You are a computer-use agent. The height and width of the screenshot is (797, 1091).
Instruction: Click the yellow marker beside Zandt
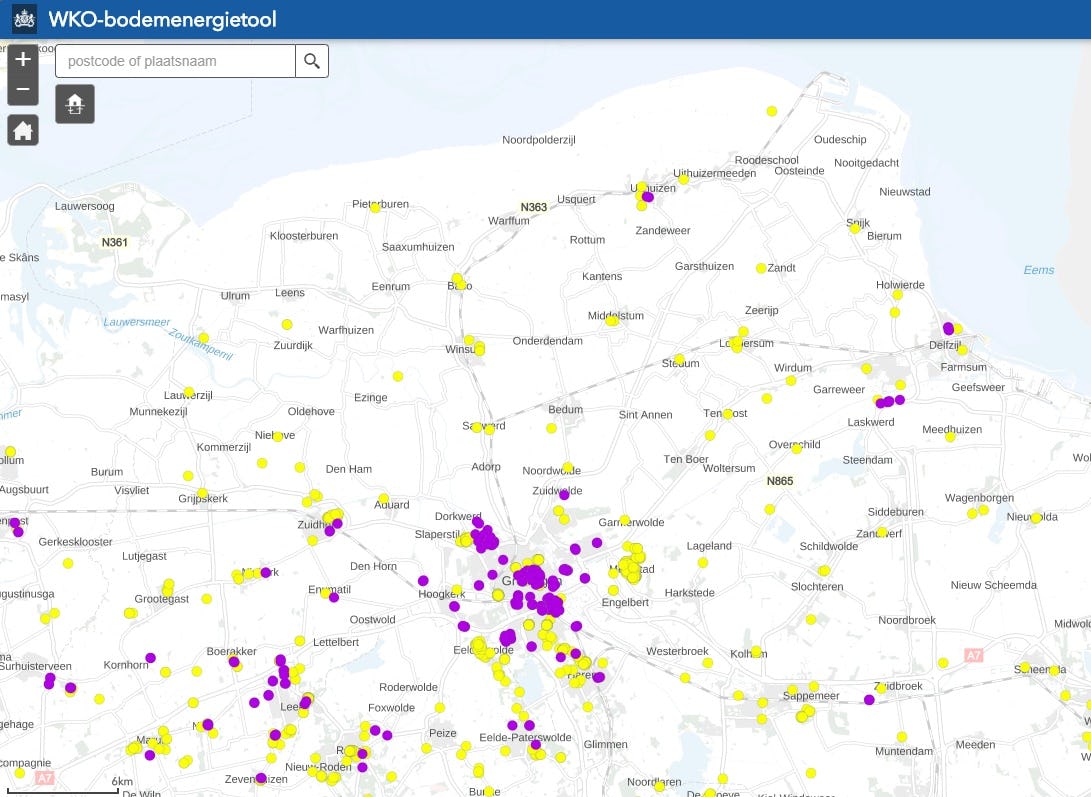[x=761, y=268]
